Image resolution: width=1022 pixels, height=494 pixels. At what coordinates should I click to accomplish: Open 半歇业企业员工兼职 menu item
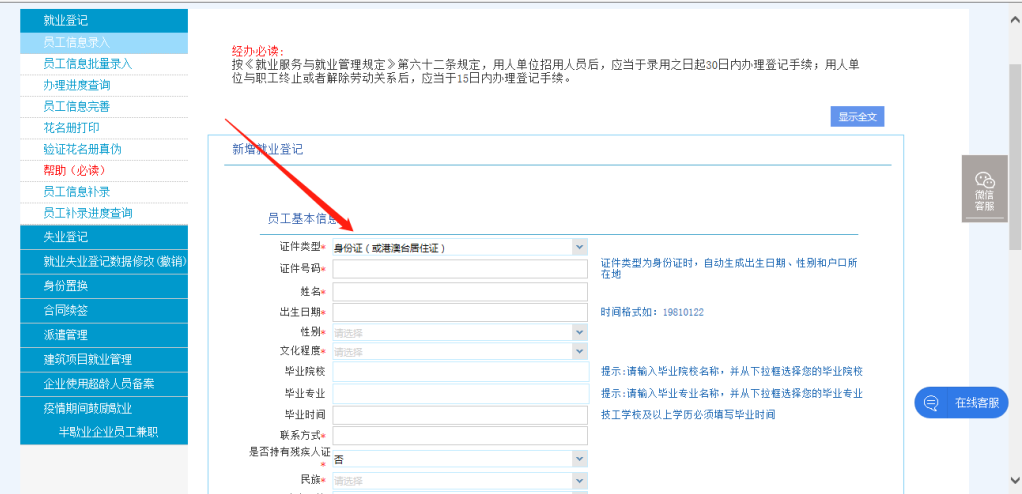109,432
